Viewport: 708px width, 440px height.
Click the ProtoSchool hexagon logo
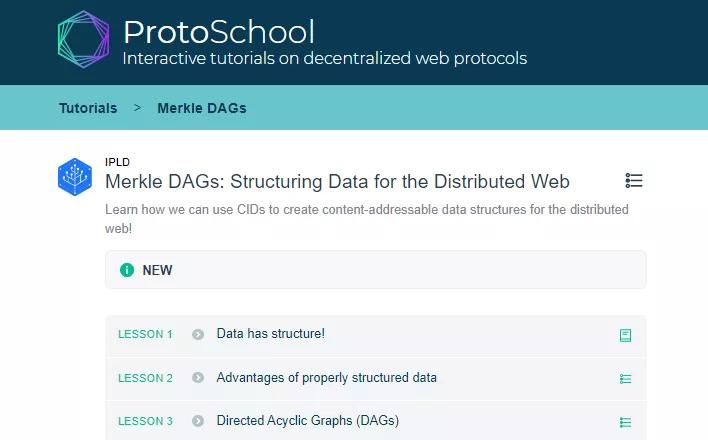tap(84, 39)
